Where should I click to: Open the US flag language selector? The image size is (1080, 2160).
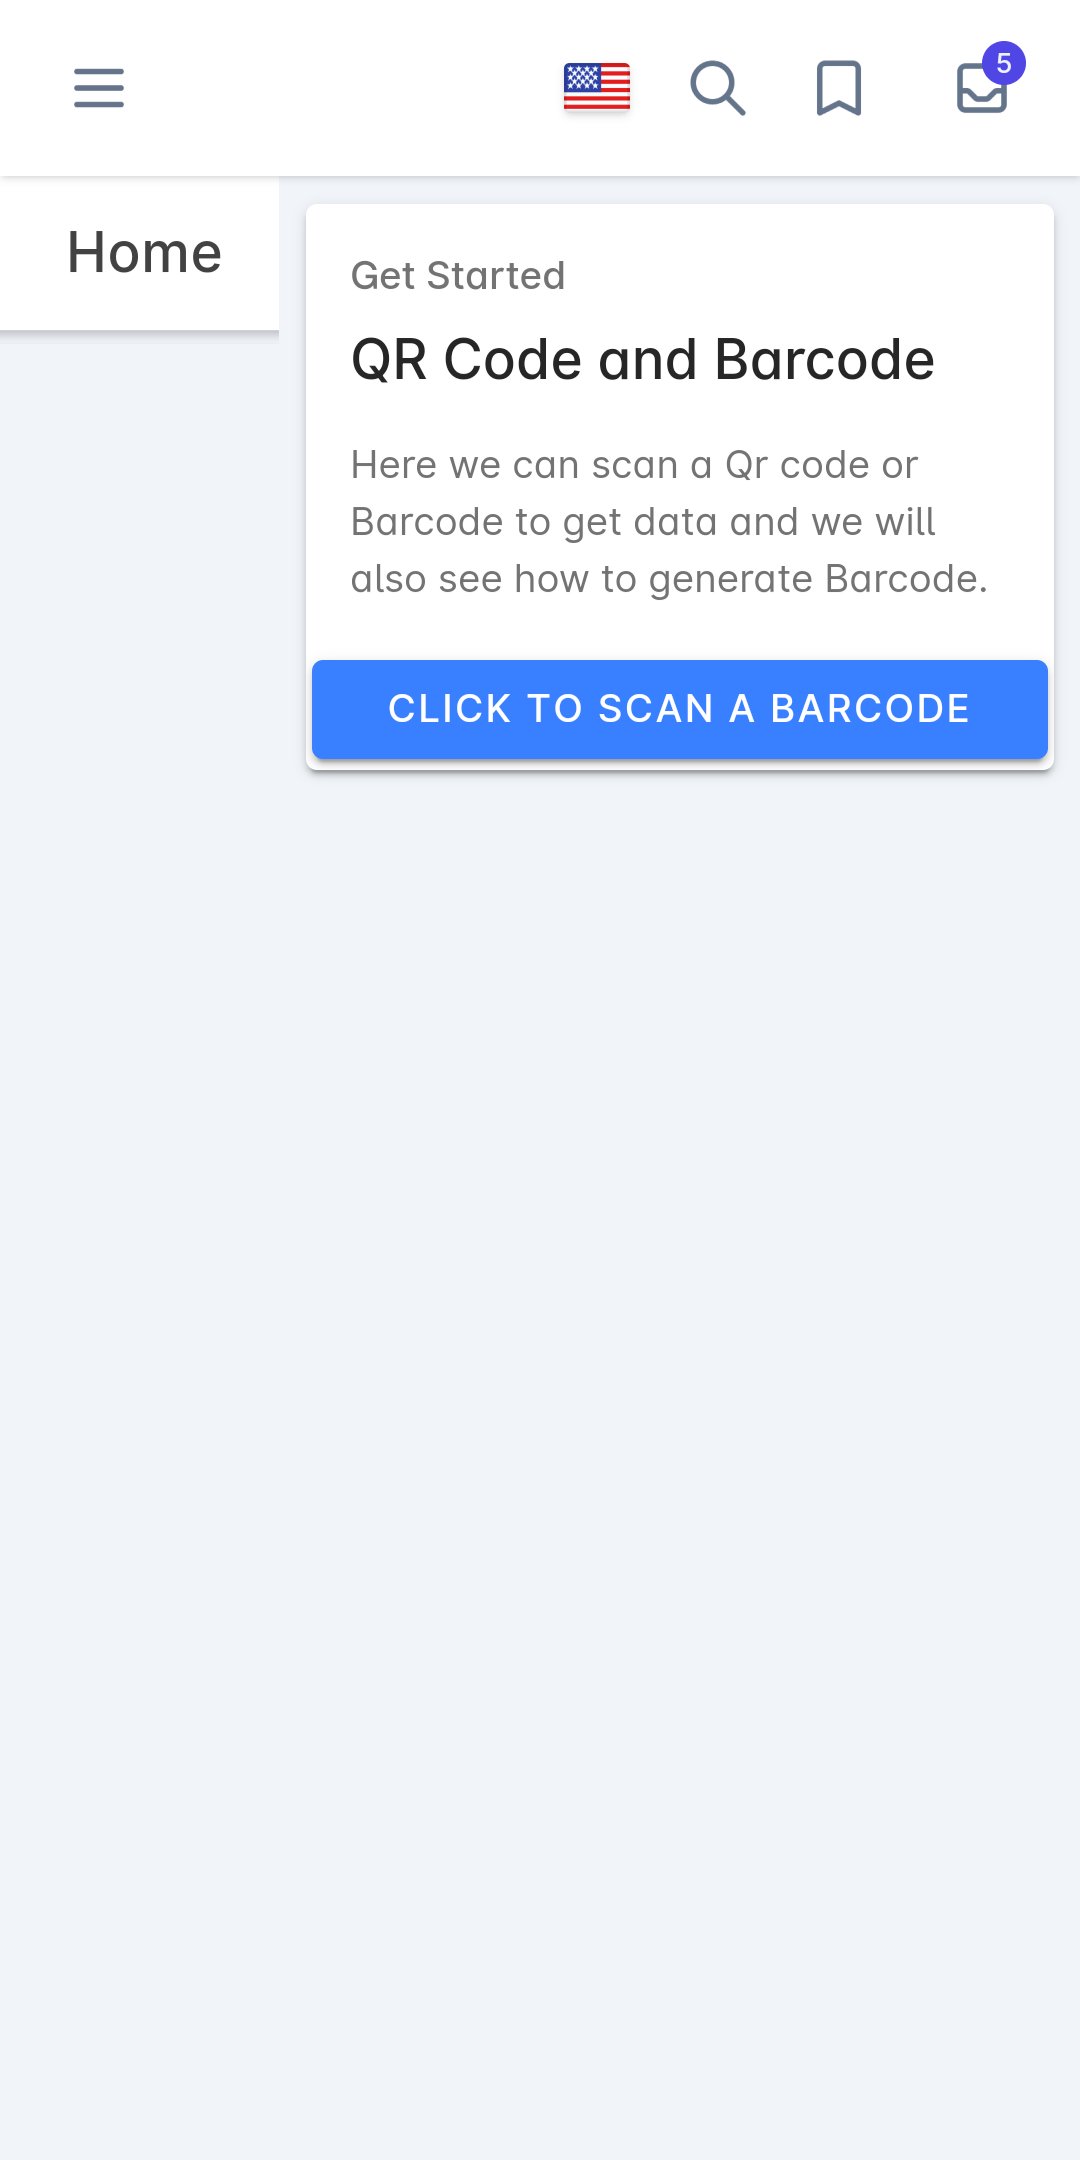(x=597, y=86)
